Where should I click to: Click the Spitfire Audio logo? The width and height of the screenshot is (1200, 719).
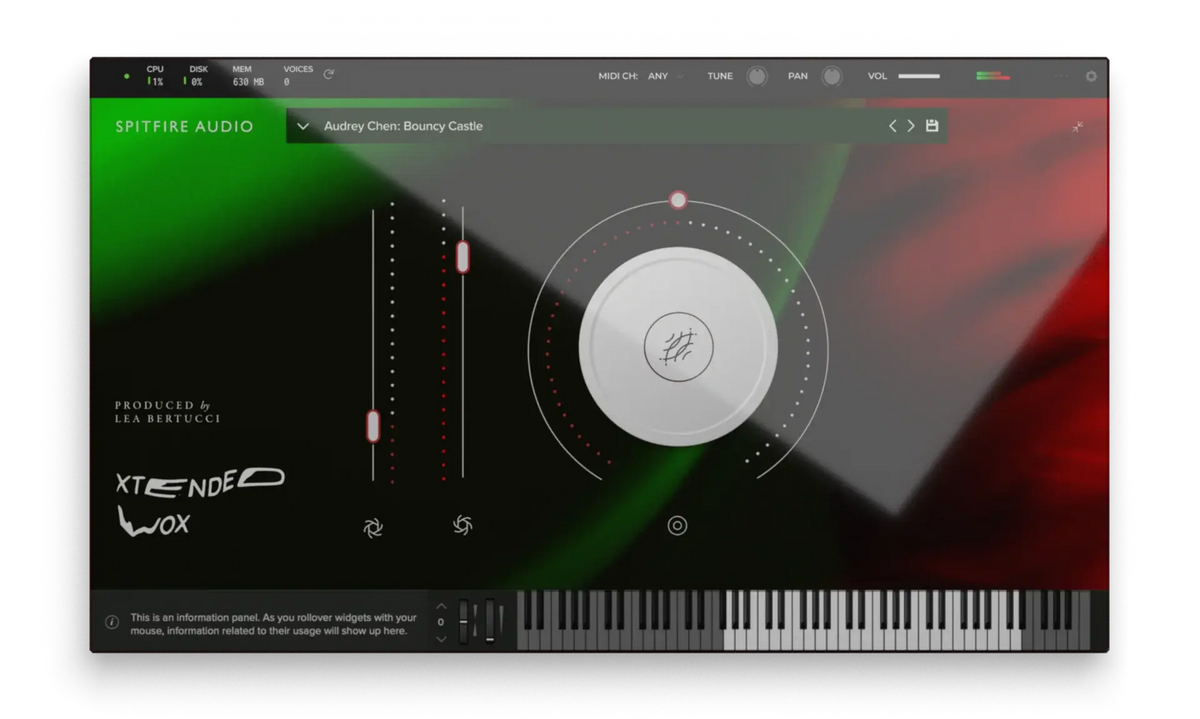coord(184,127)
